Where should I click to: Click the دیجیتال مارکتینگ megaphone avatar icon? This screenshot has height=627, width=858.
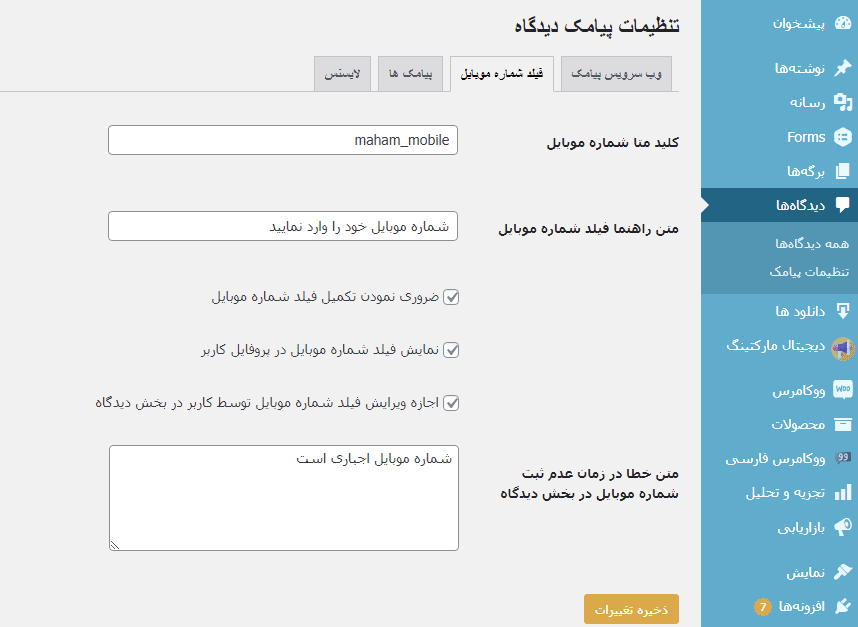(x=843, y=349)
